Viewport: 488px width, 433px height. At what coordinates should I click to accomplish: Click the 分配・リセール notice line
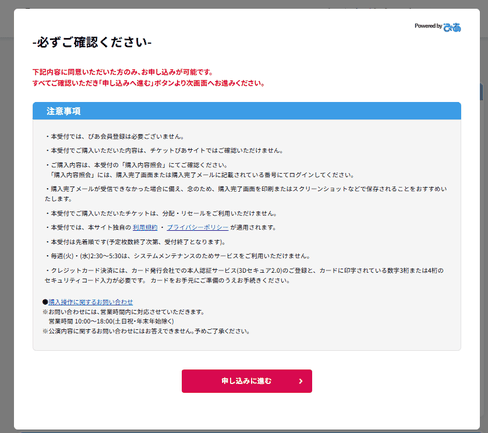161,213
